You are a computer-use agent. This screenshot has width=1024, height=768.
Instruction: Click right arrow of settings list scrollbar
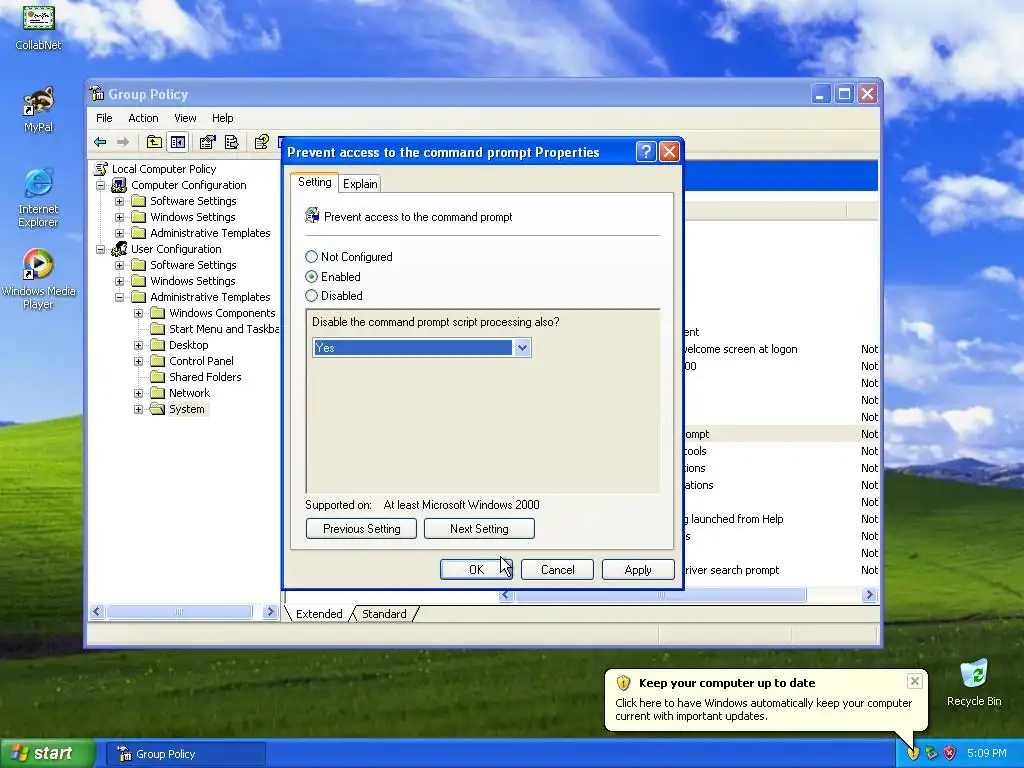[x=869, y=594]
